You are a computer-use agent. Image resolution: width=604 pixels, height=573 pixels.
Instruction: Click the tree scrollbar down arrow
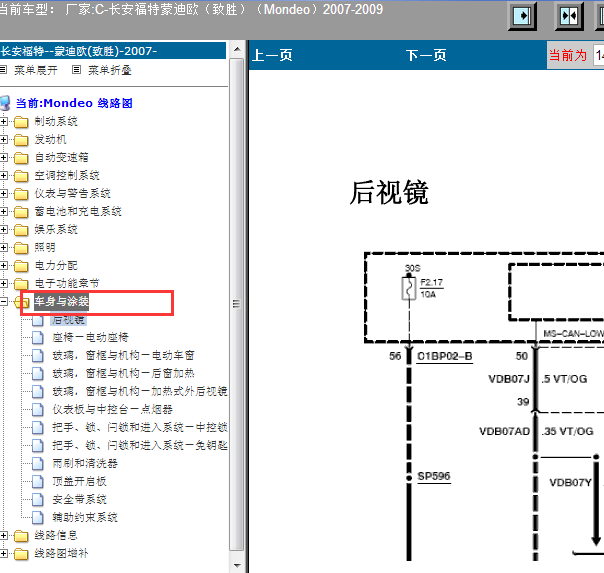(x=237, y=565)
